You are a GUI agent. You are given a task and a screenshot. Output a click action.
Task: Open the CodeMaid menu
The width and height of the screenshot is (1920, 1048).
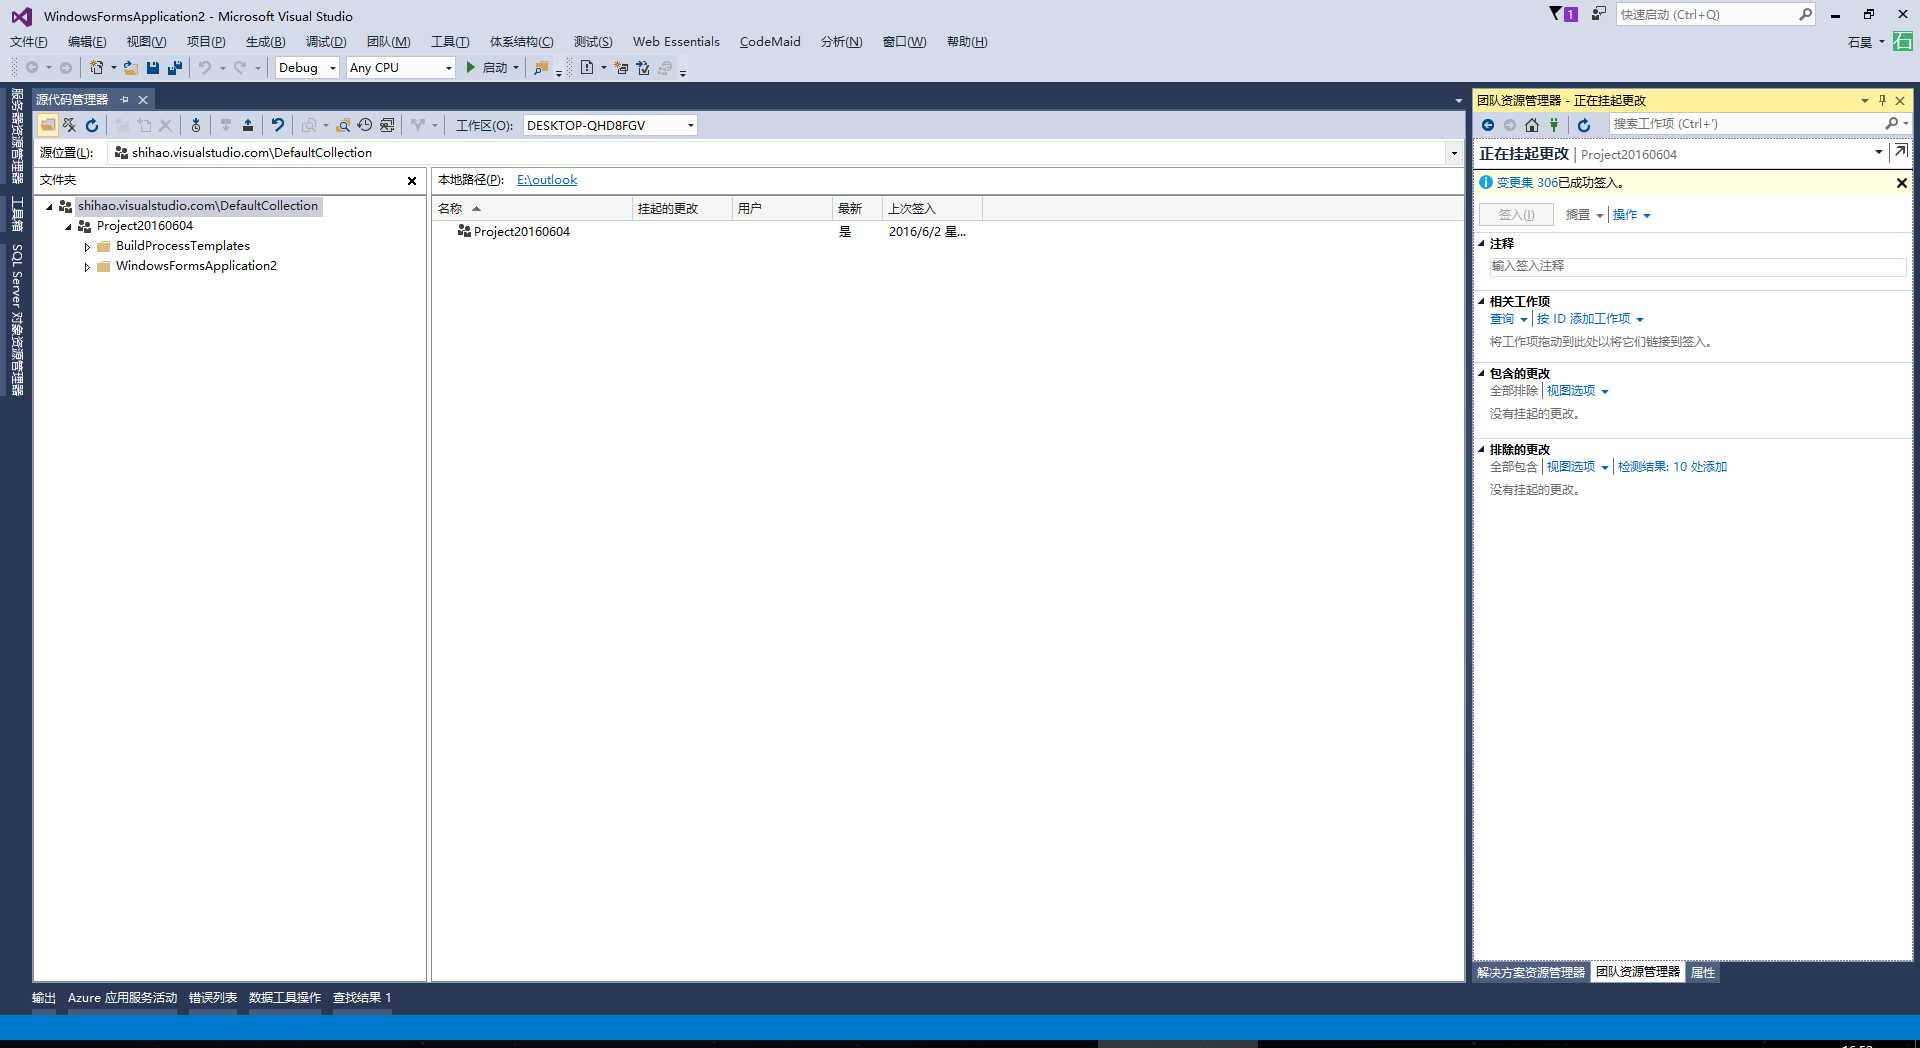tap(770, 41)
